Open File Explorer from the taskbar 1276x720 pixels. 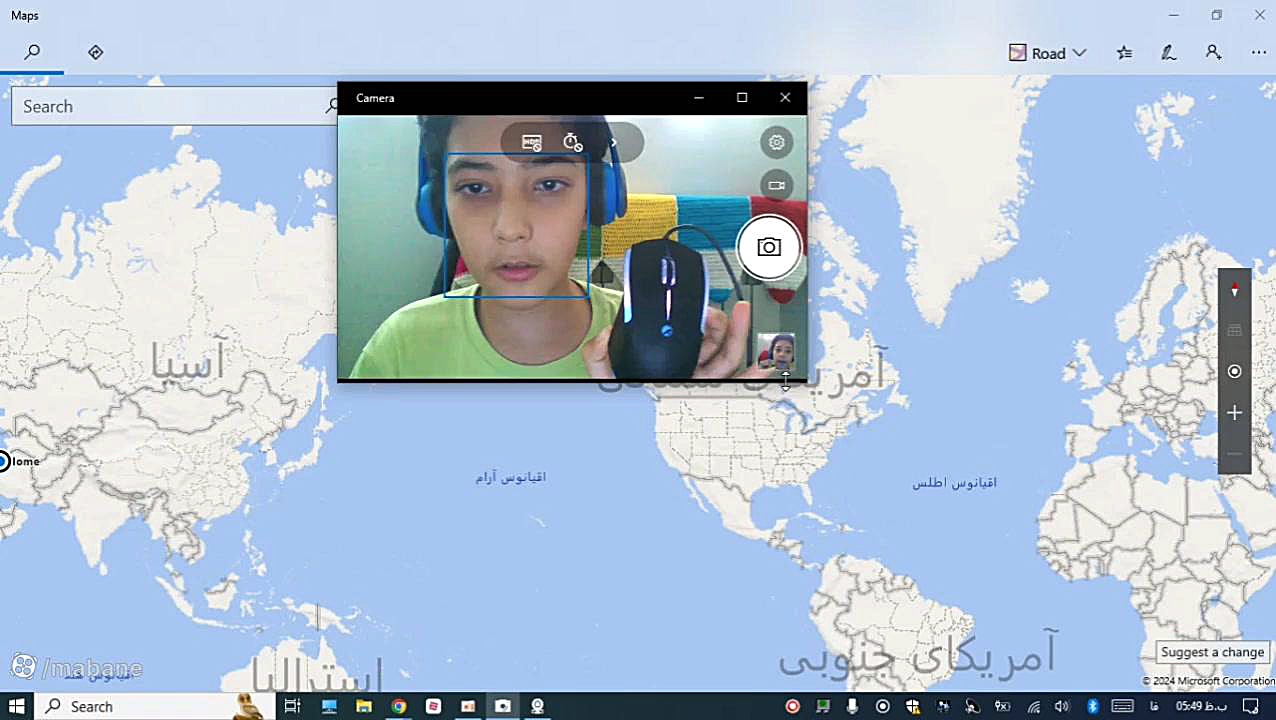tap(364, 706)
